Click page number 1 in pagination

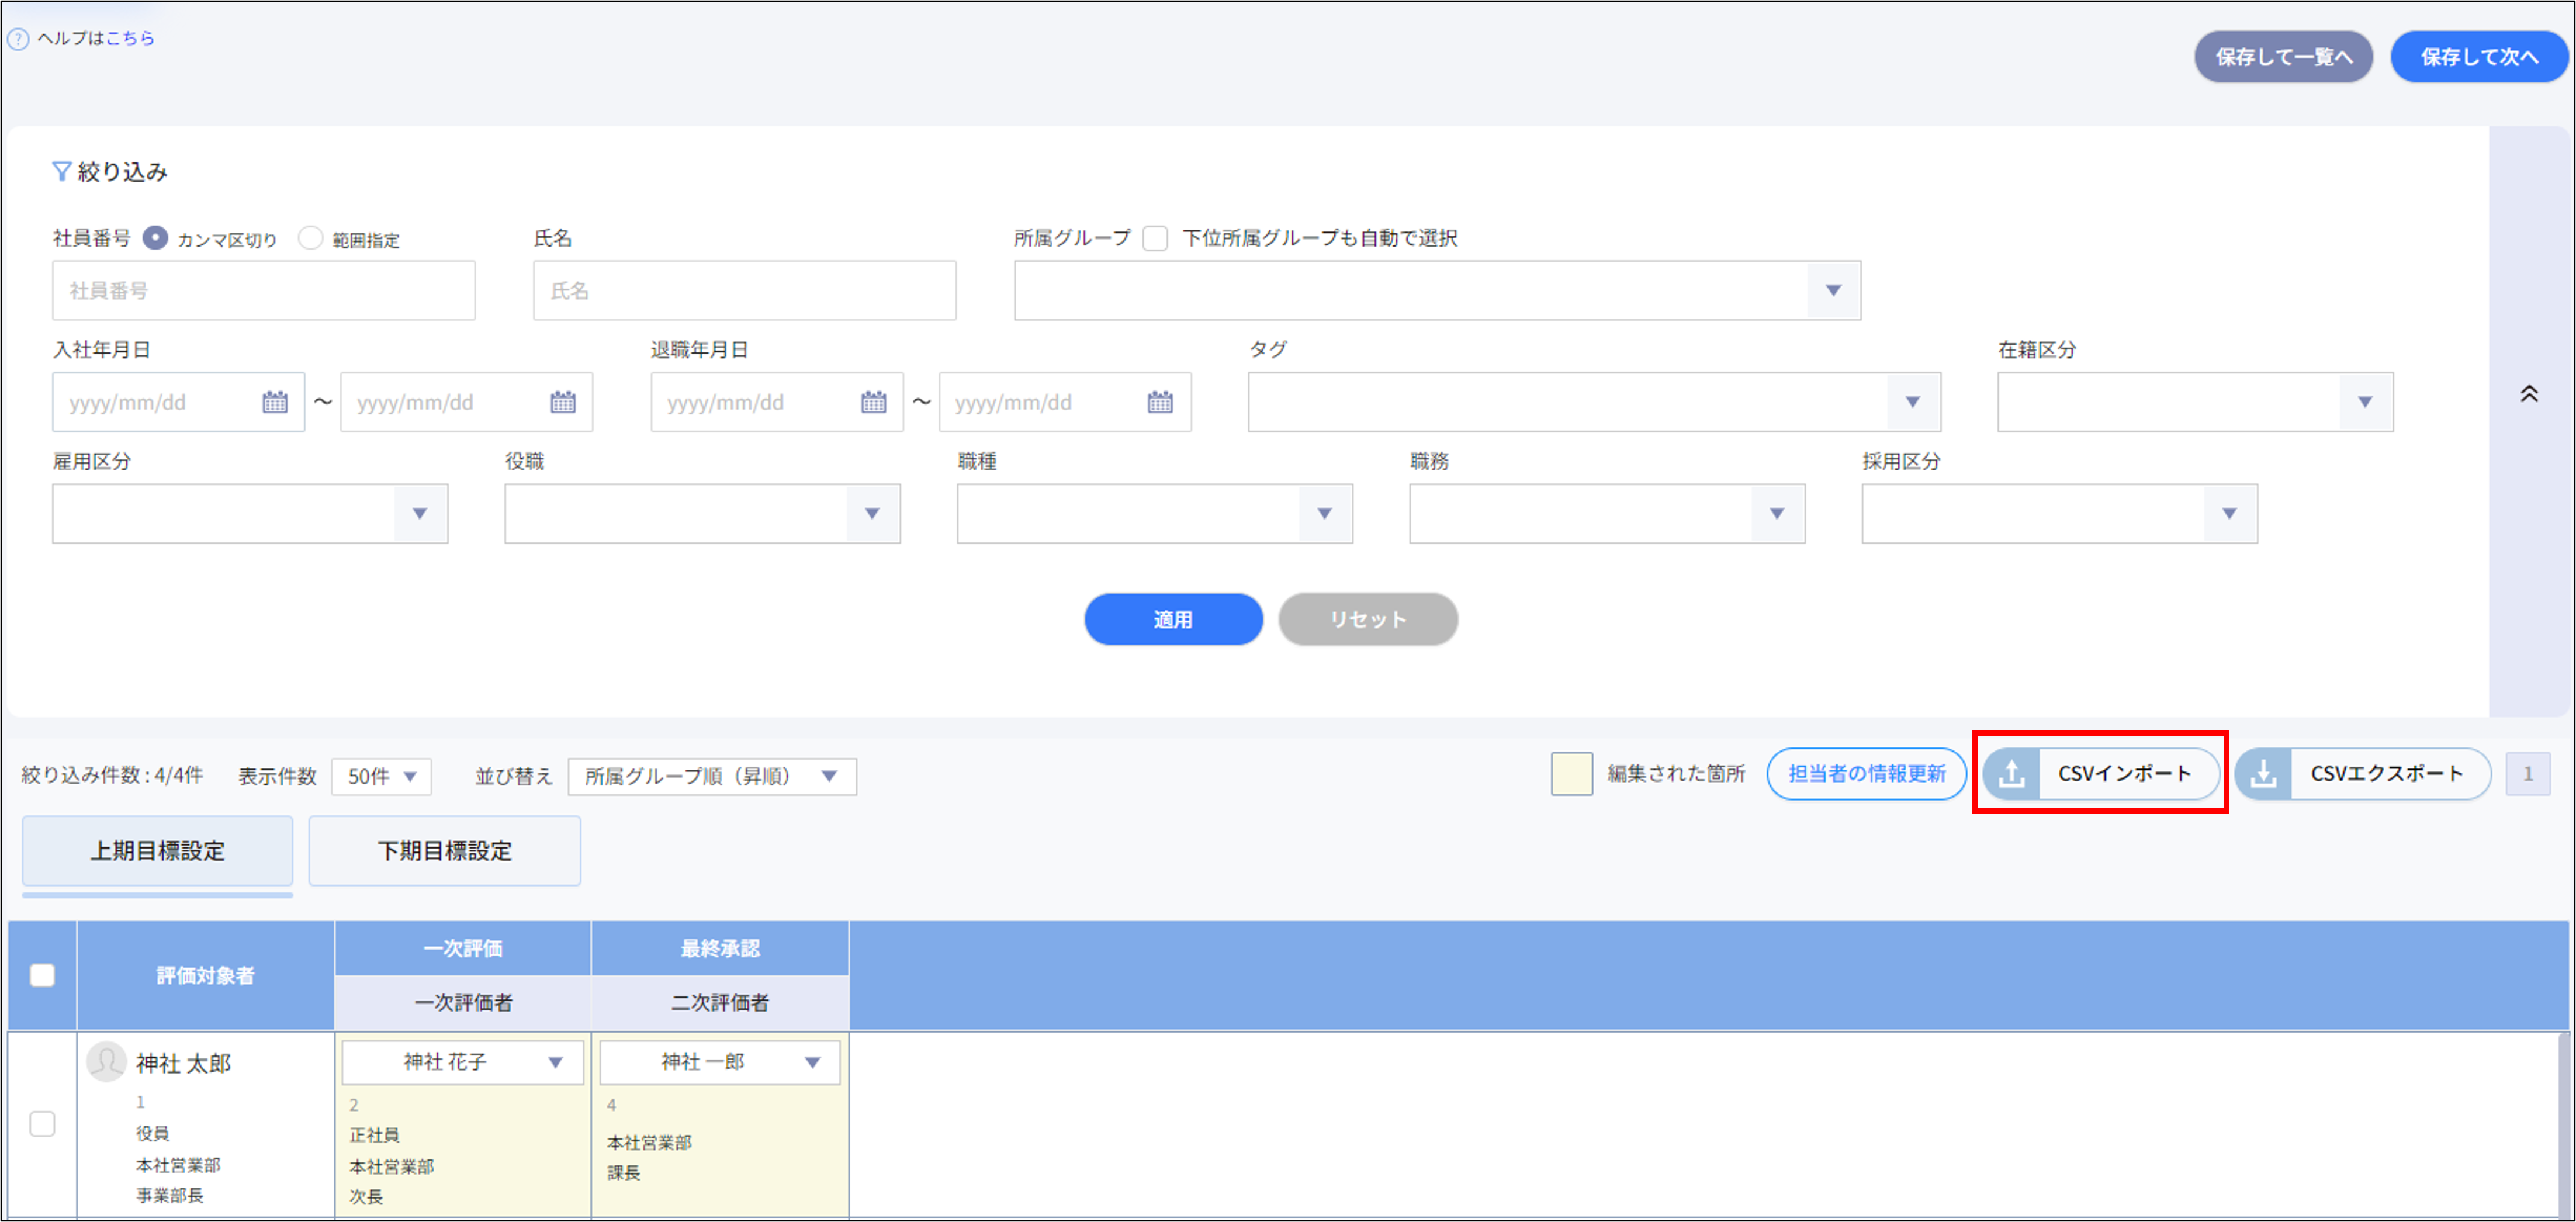[x=2528, y=773]
